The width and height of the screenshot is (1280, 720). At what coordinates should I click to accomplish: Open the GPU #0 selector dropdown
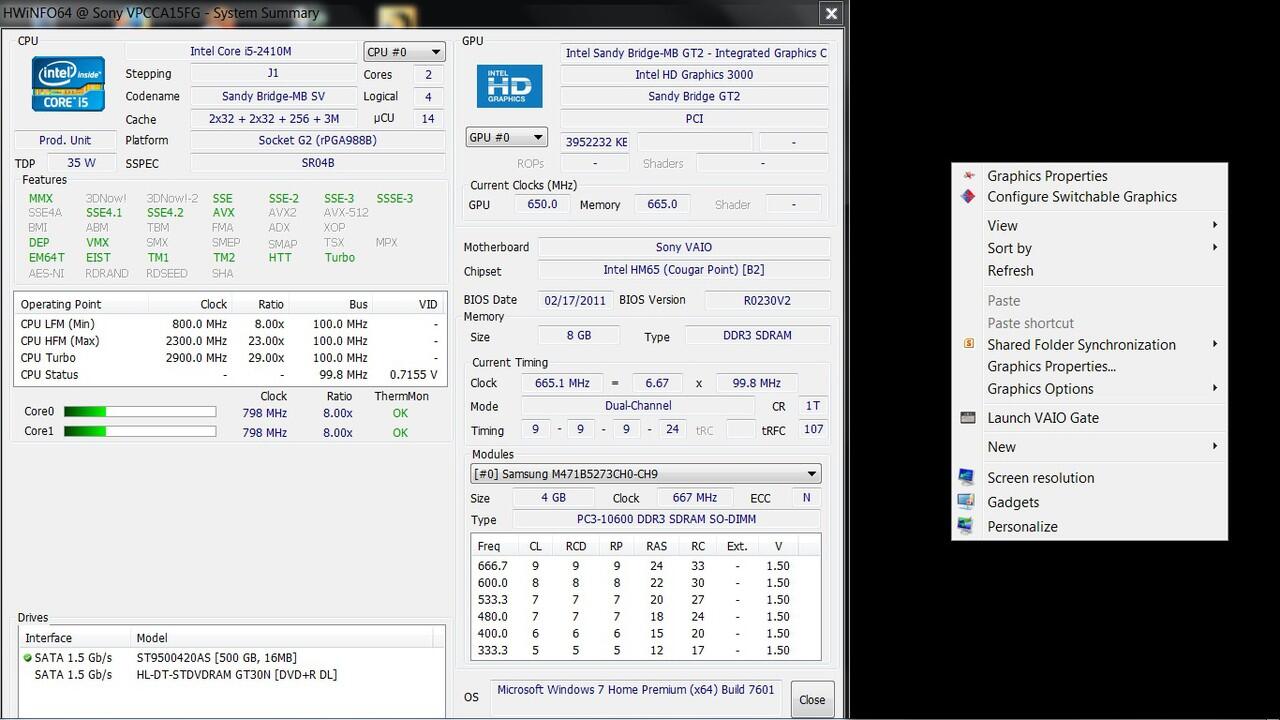click(x=506, y=137)
